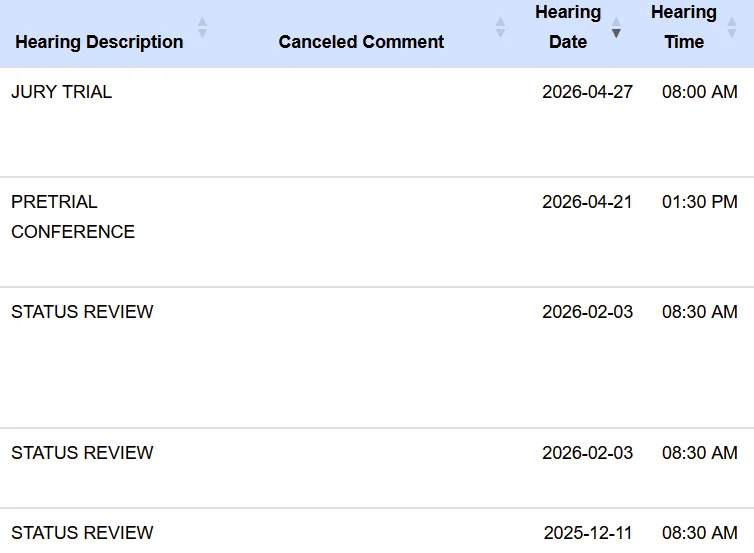Click Canceled Comment cell in PRETRIAL CONFERENCE row
The width and height of the screenshot is (754, 553).
click(x=361, y=232)
